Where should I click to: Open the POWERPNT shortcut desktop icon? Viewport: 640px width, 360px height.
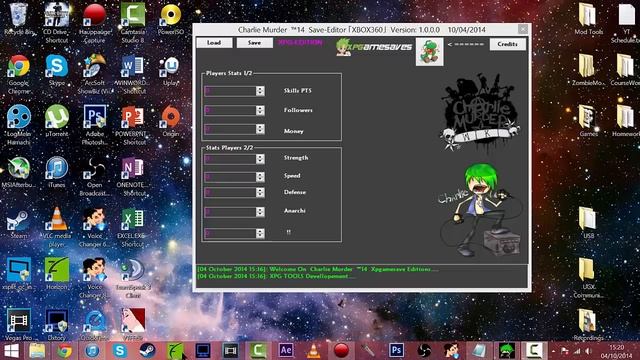coord(133,124)
